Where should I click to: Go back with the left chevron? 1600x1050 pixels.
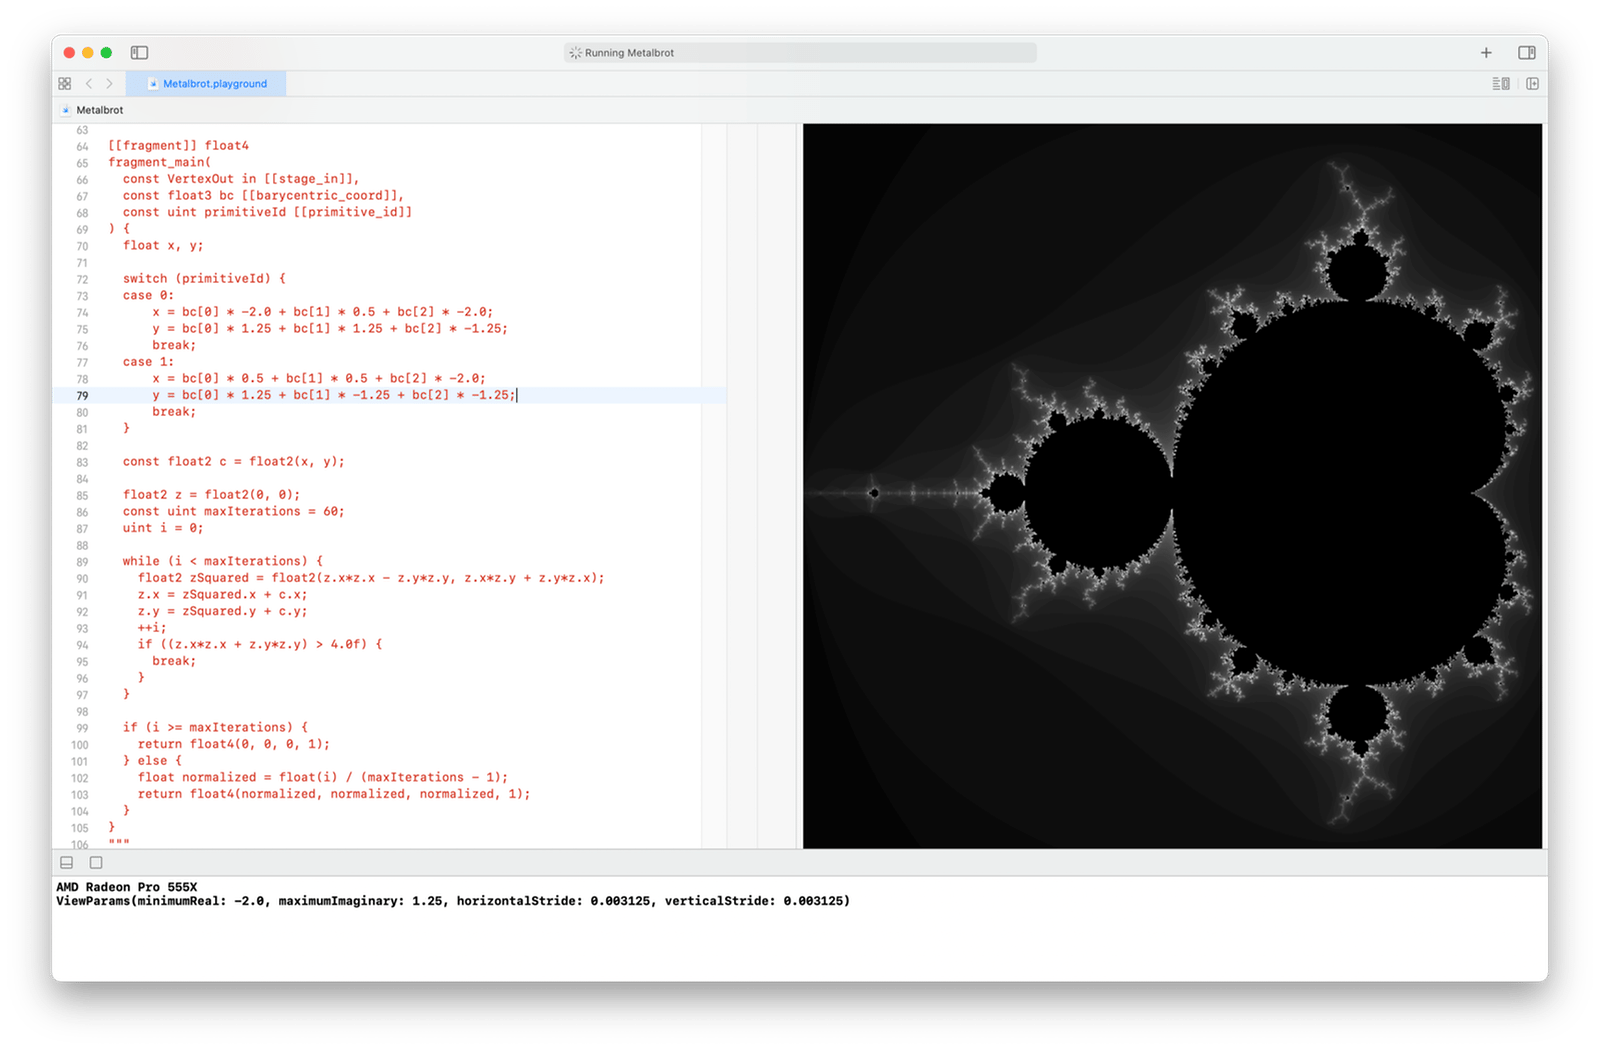(89, 84)
